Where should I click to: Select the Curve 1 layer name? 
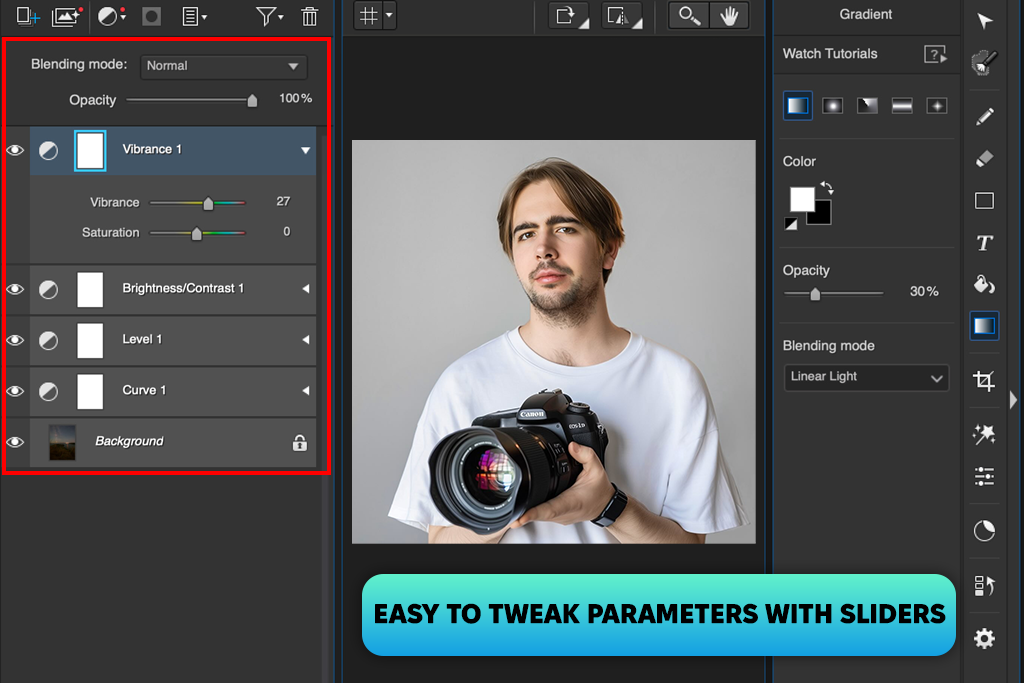pyautogui.click(x=144, y=390)
